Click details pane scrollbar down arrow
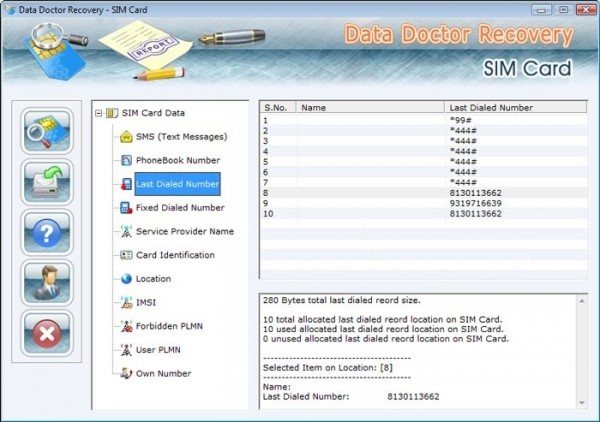 coord(582,403)
